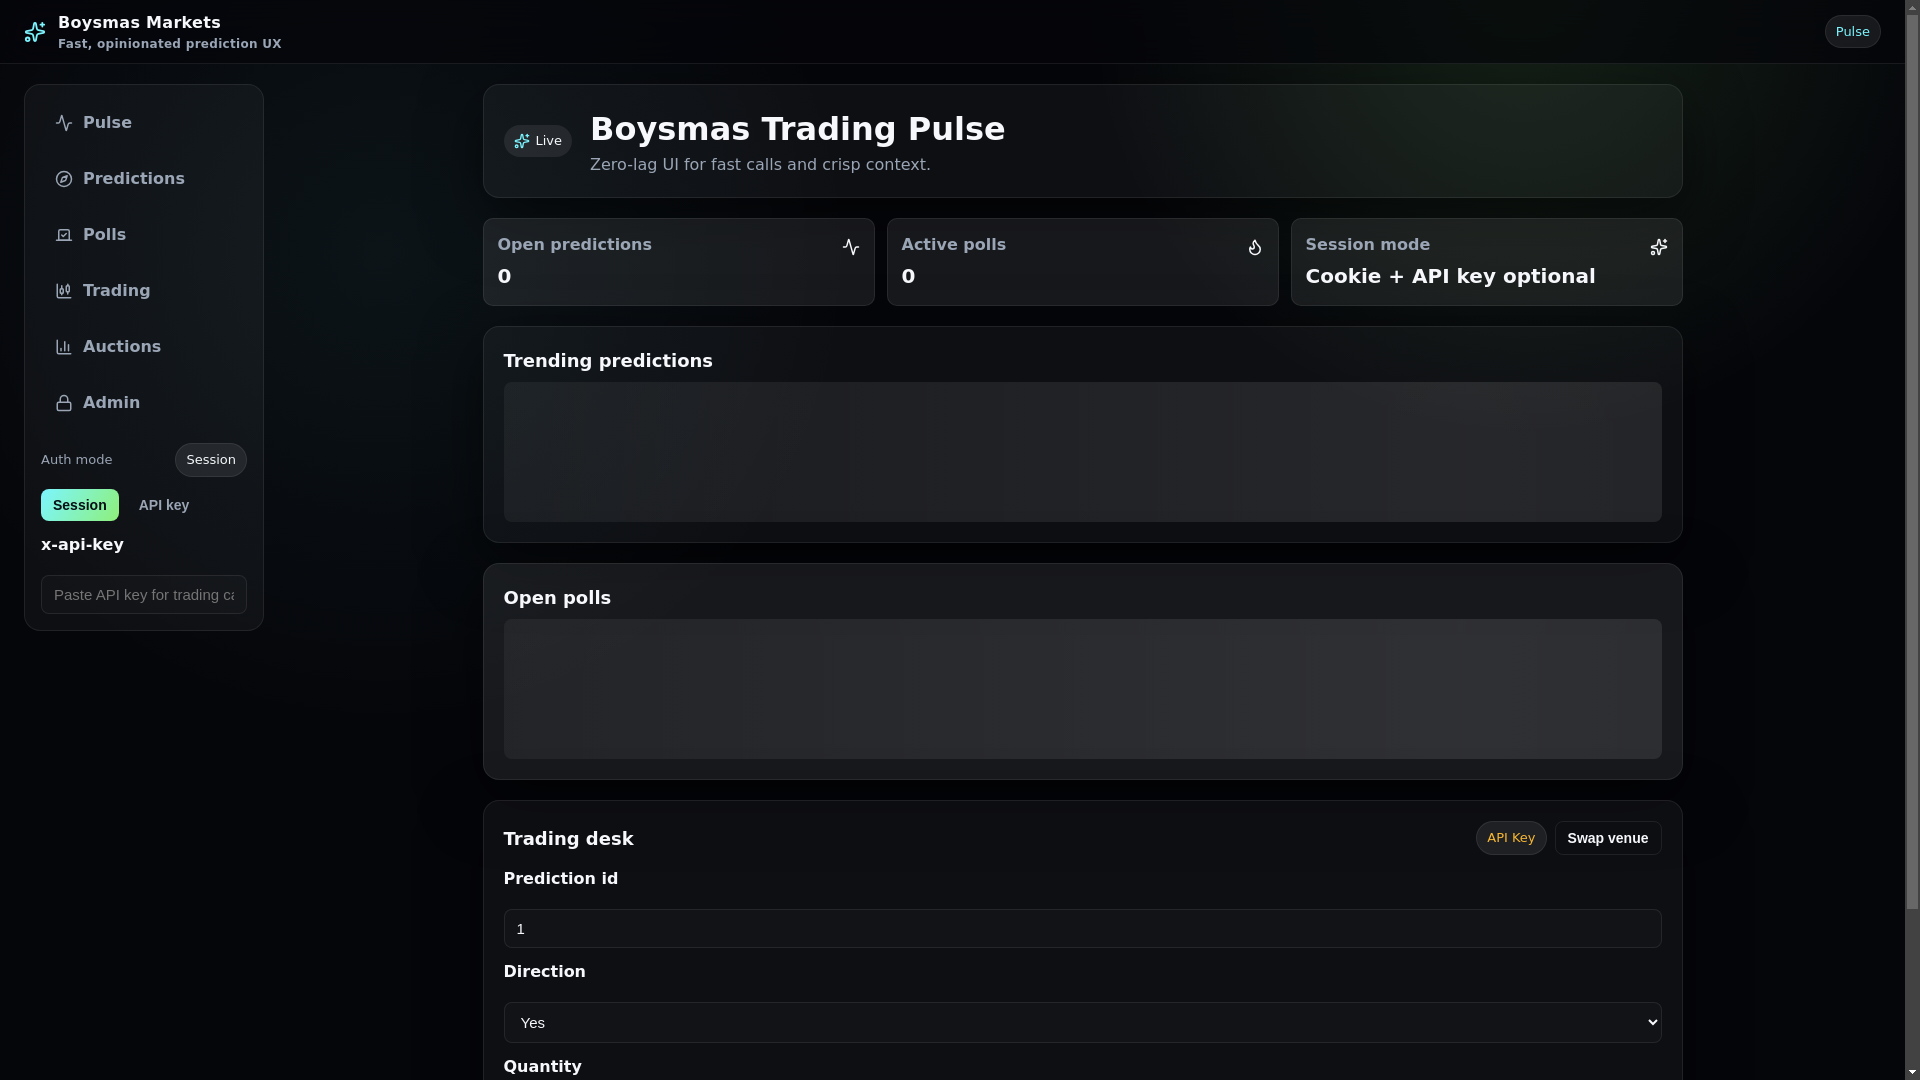Click the Predictions compass icon
Screen dimensions: 1920x1080
pos(64,179)
